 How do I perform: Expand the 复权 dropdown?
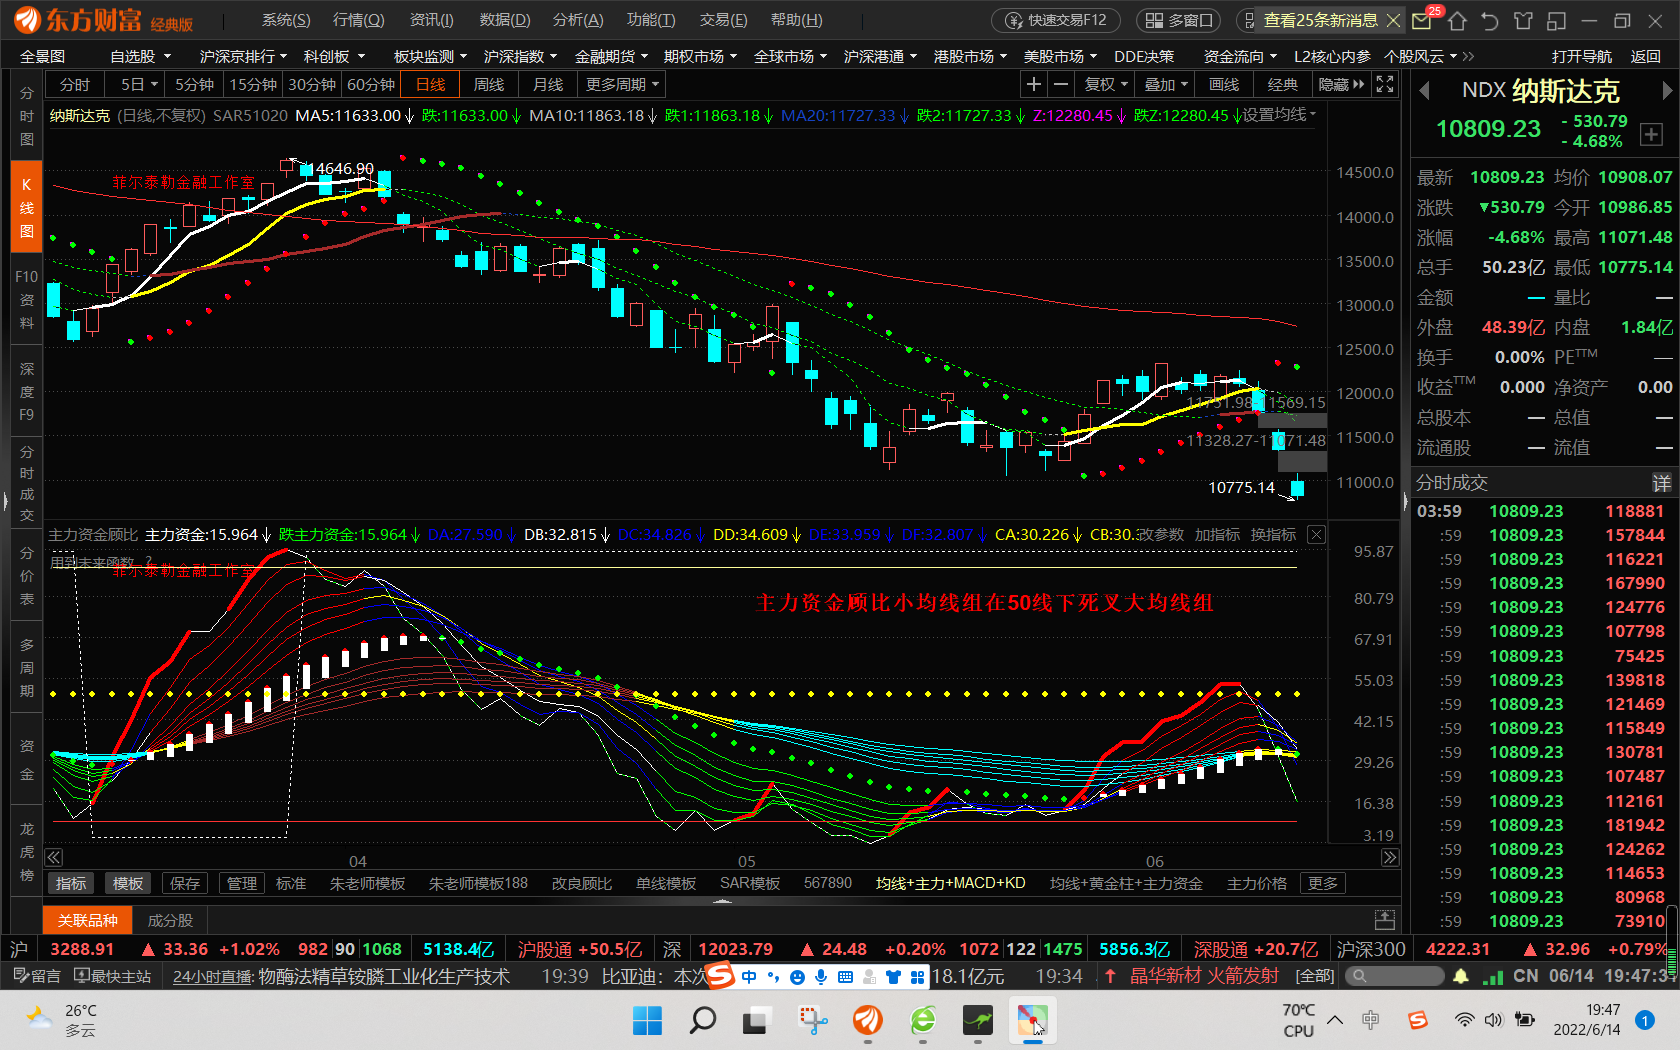click(x=1106, y=85)
